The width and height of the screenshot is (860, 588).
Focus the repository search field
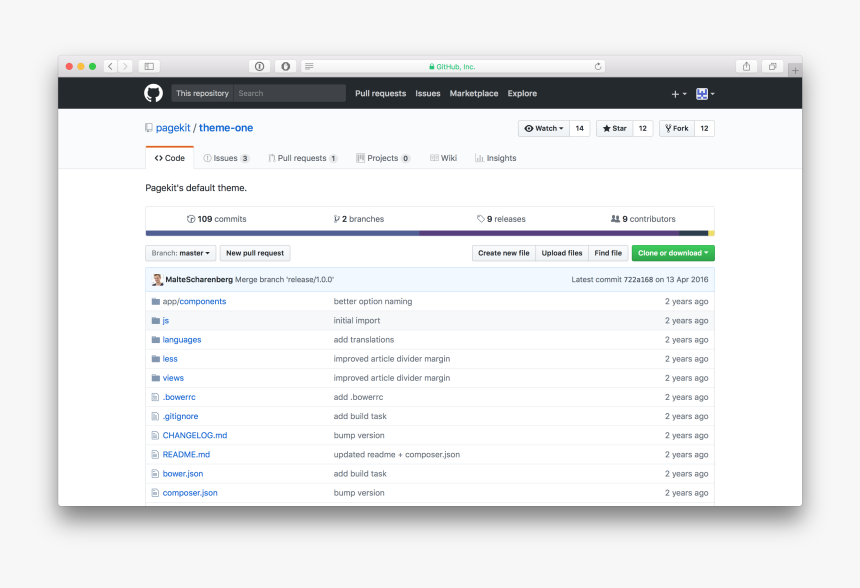[290, 93]
